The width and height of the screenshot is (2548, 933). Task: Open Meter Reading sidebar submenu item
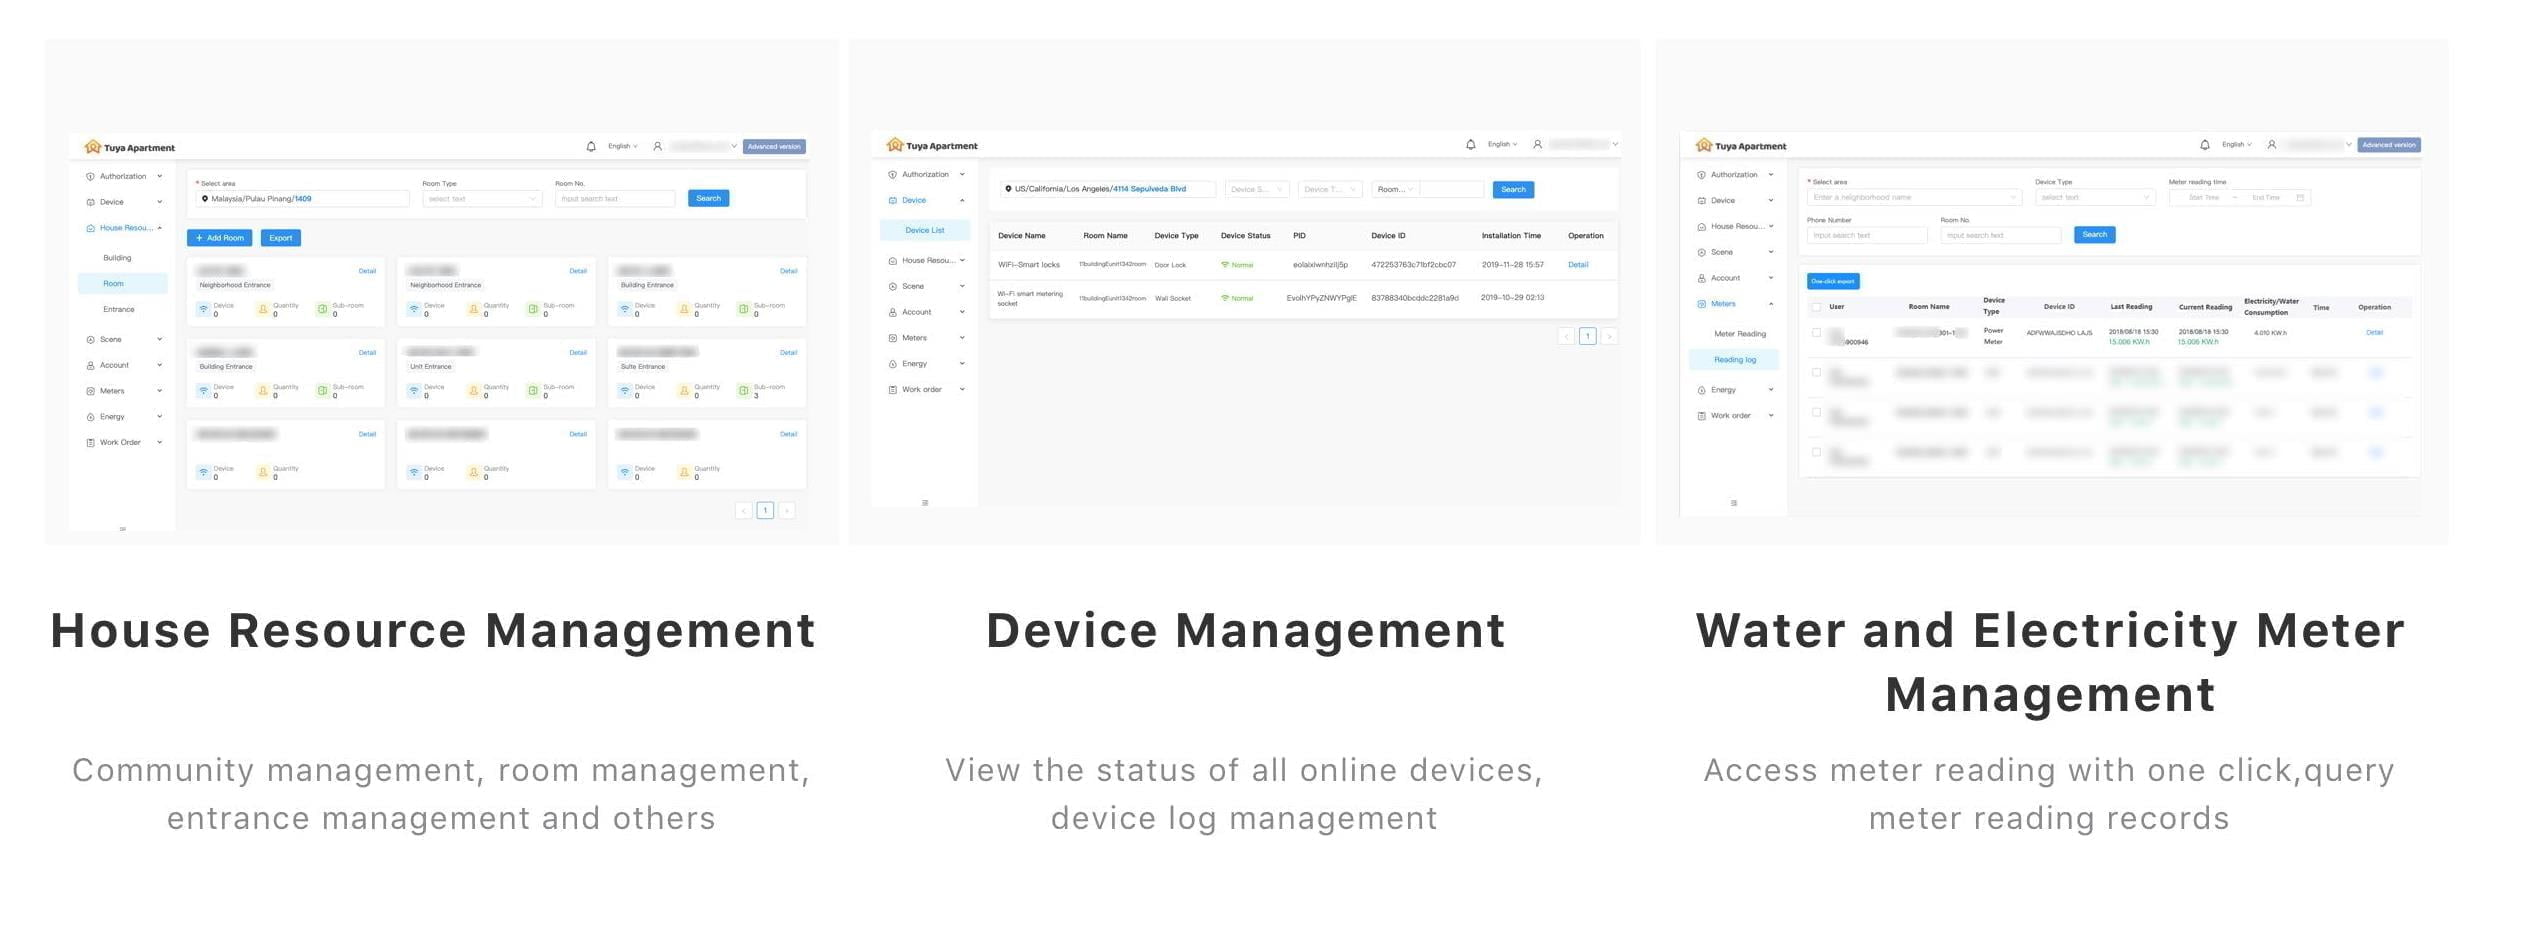coord(1740,334)
